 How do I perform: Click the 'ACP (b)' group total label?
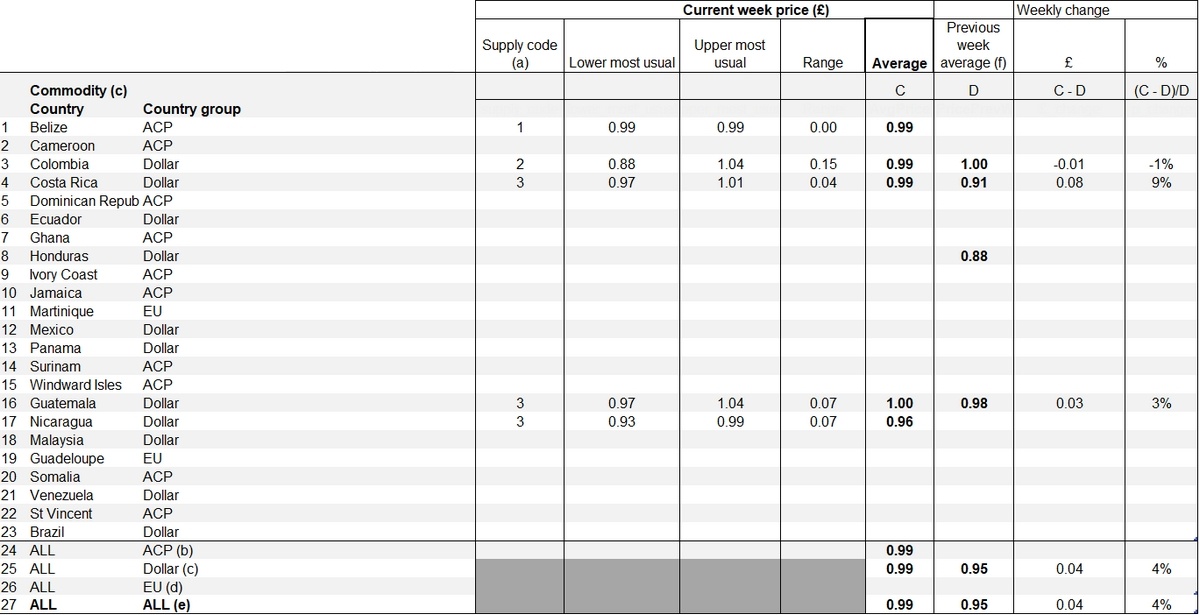(167, 550)
